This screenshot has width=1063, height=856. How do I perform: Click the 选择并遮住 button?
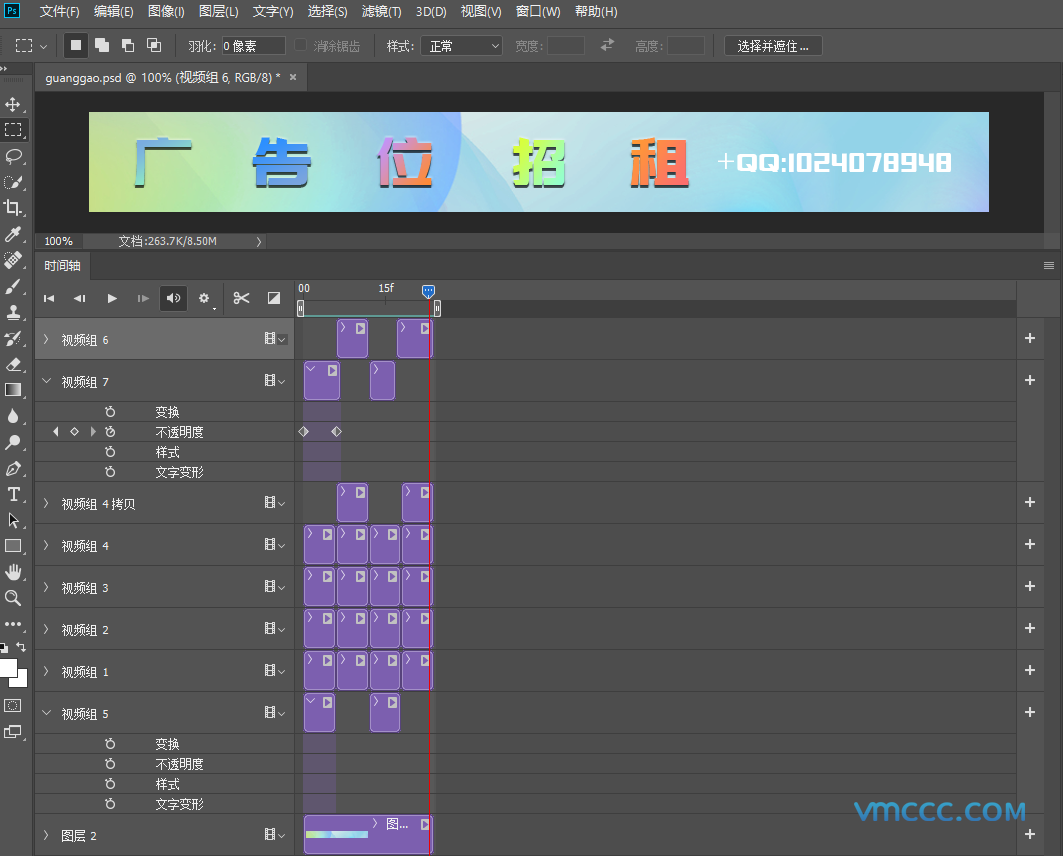(773, 46)
